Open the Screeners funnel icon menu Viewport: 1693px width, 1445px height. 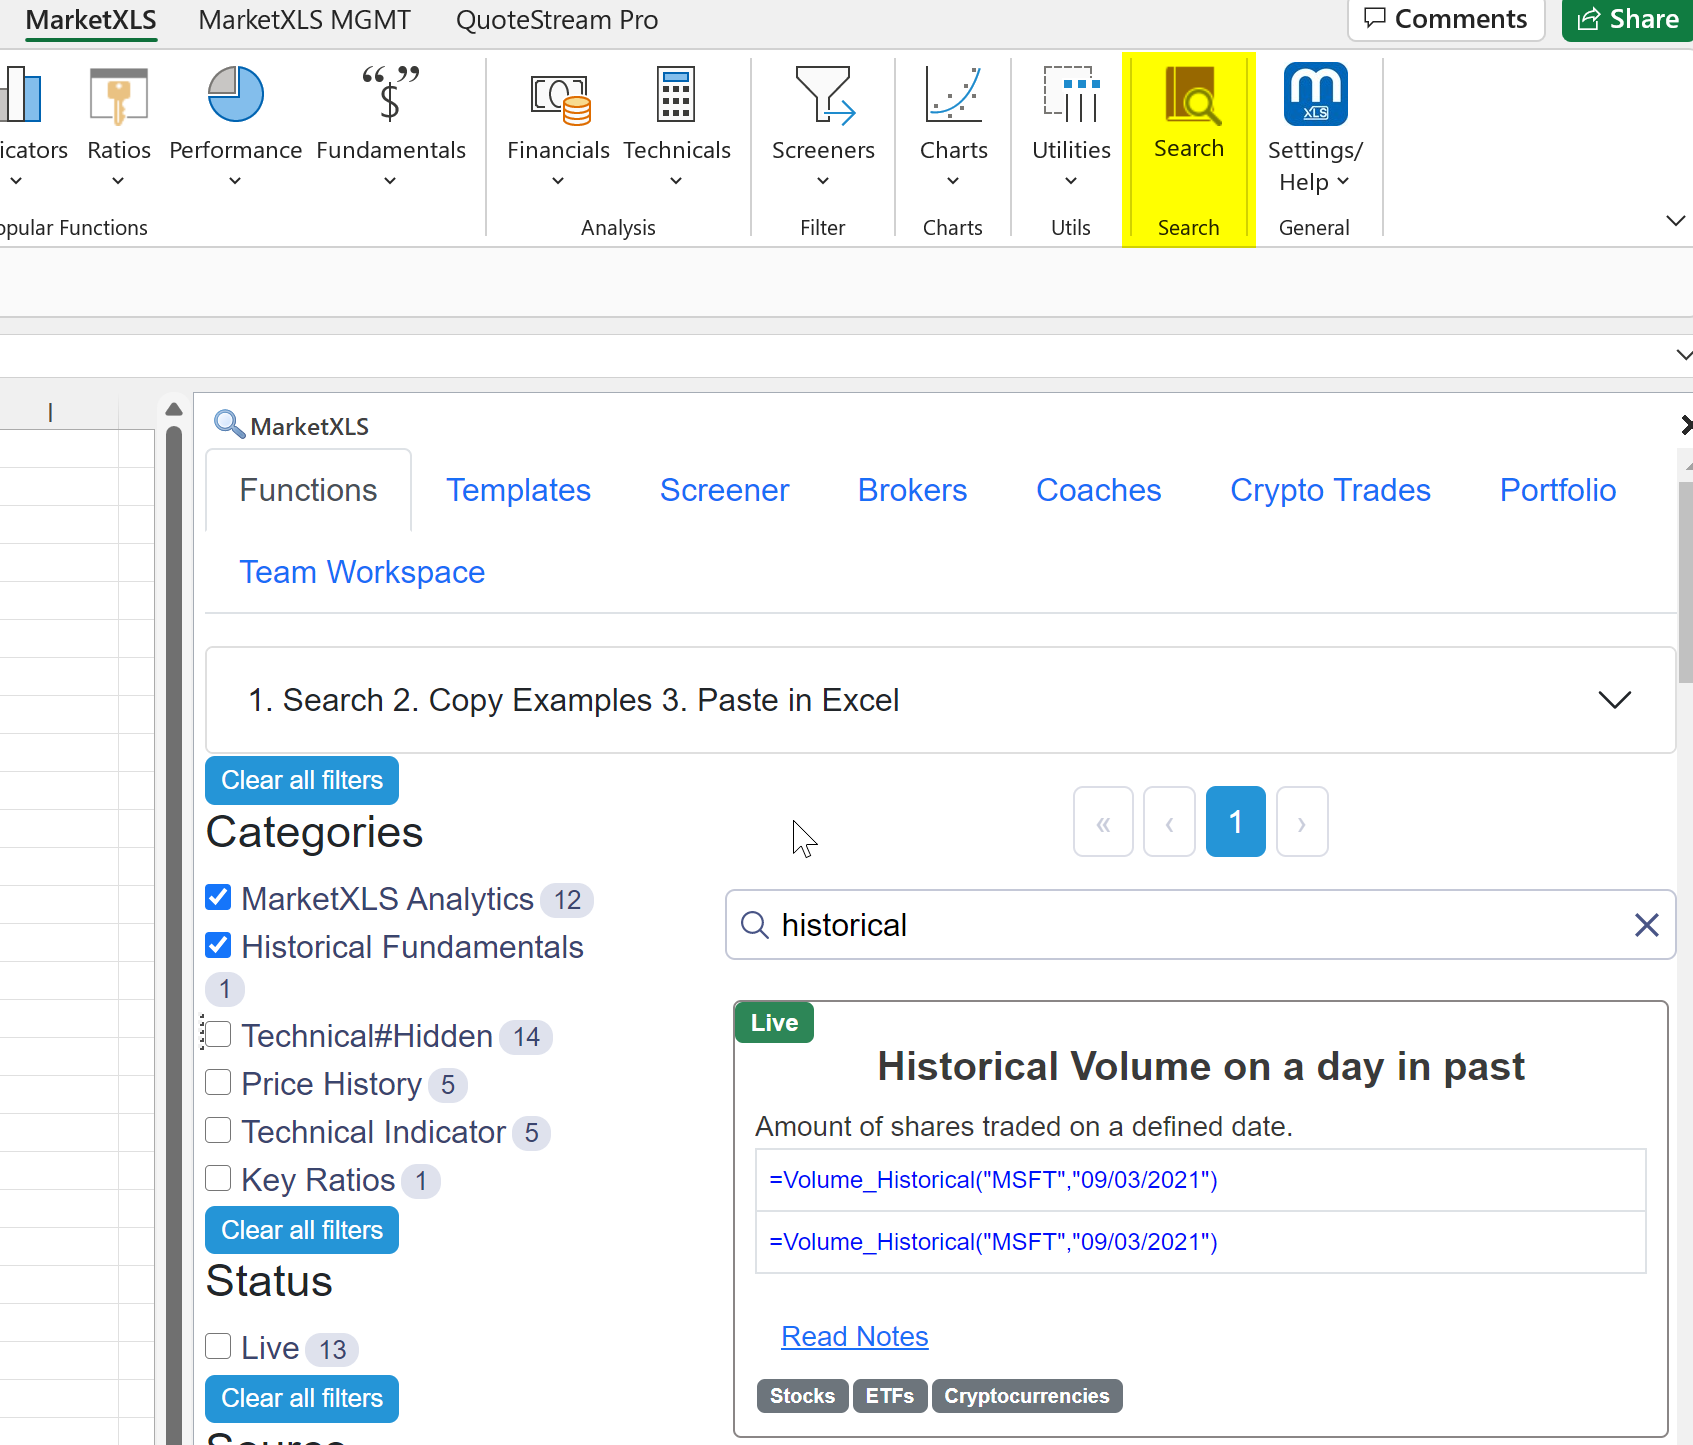823,95
